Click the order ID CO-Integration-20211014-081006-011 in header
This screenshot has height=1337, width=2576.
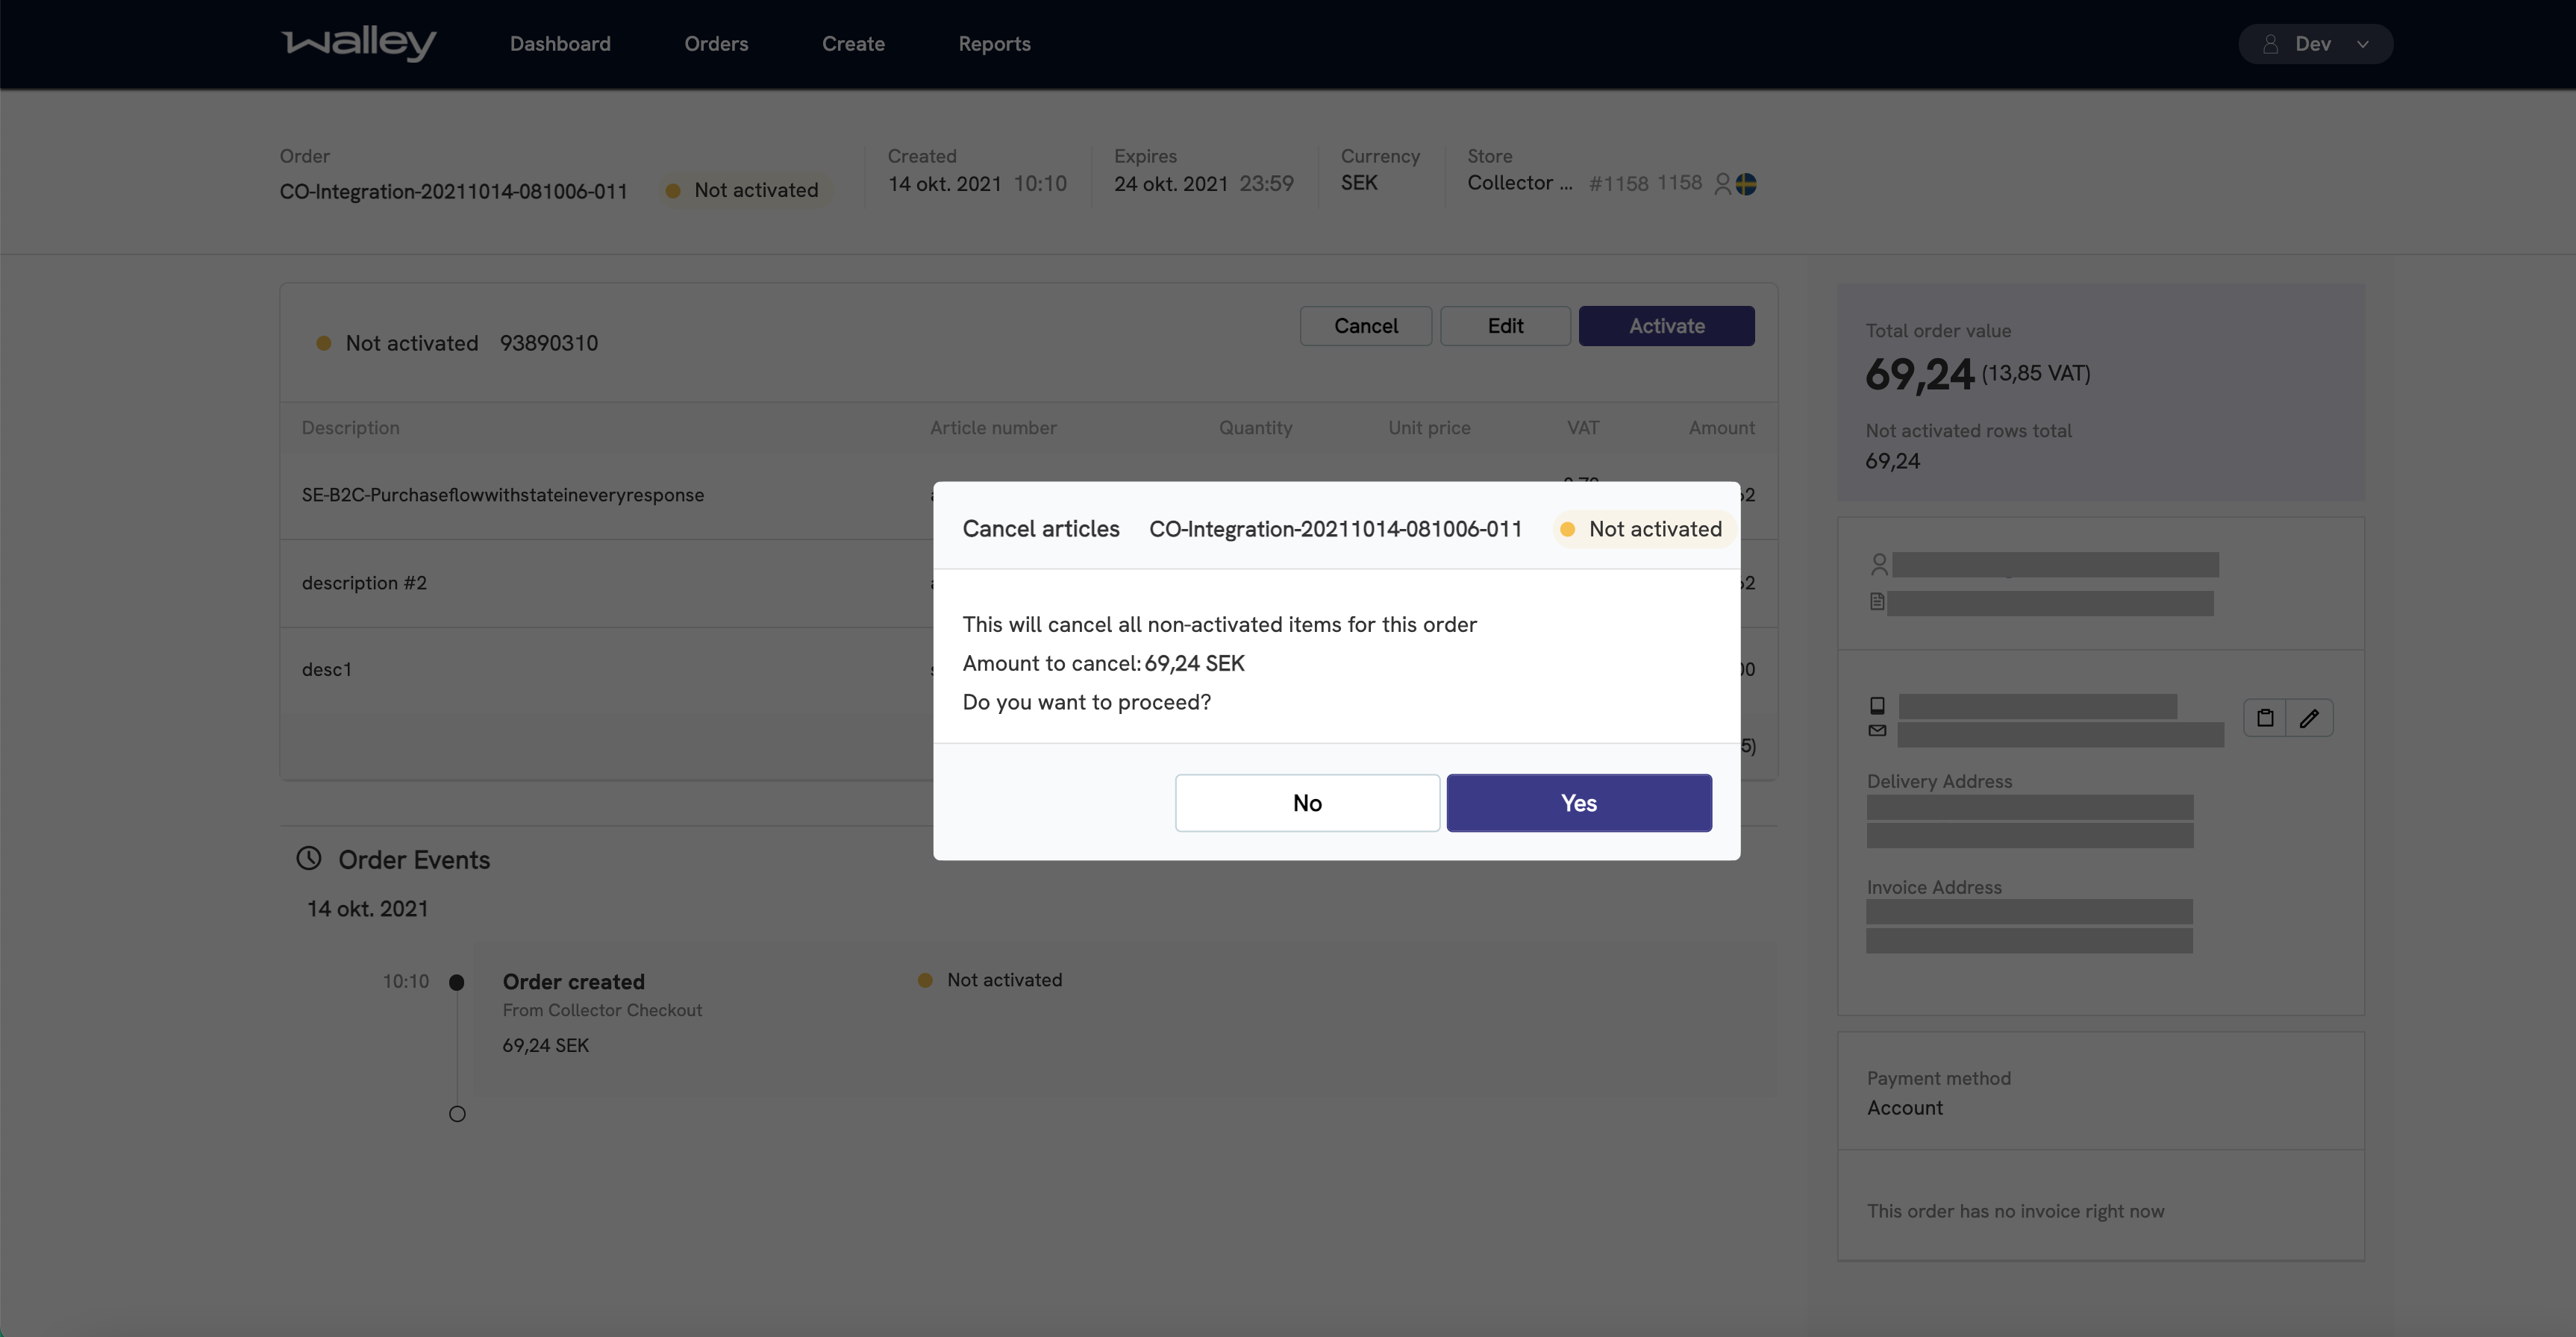(454, 191)
